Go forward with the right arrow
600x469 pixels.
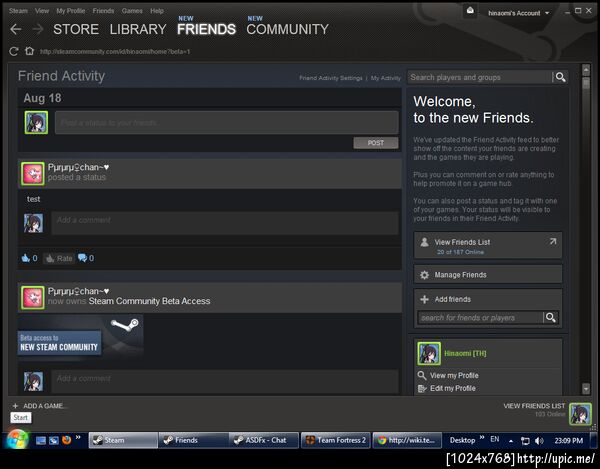coord(38,29)
